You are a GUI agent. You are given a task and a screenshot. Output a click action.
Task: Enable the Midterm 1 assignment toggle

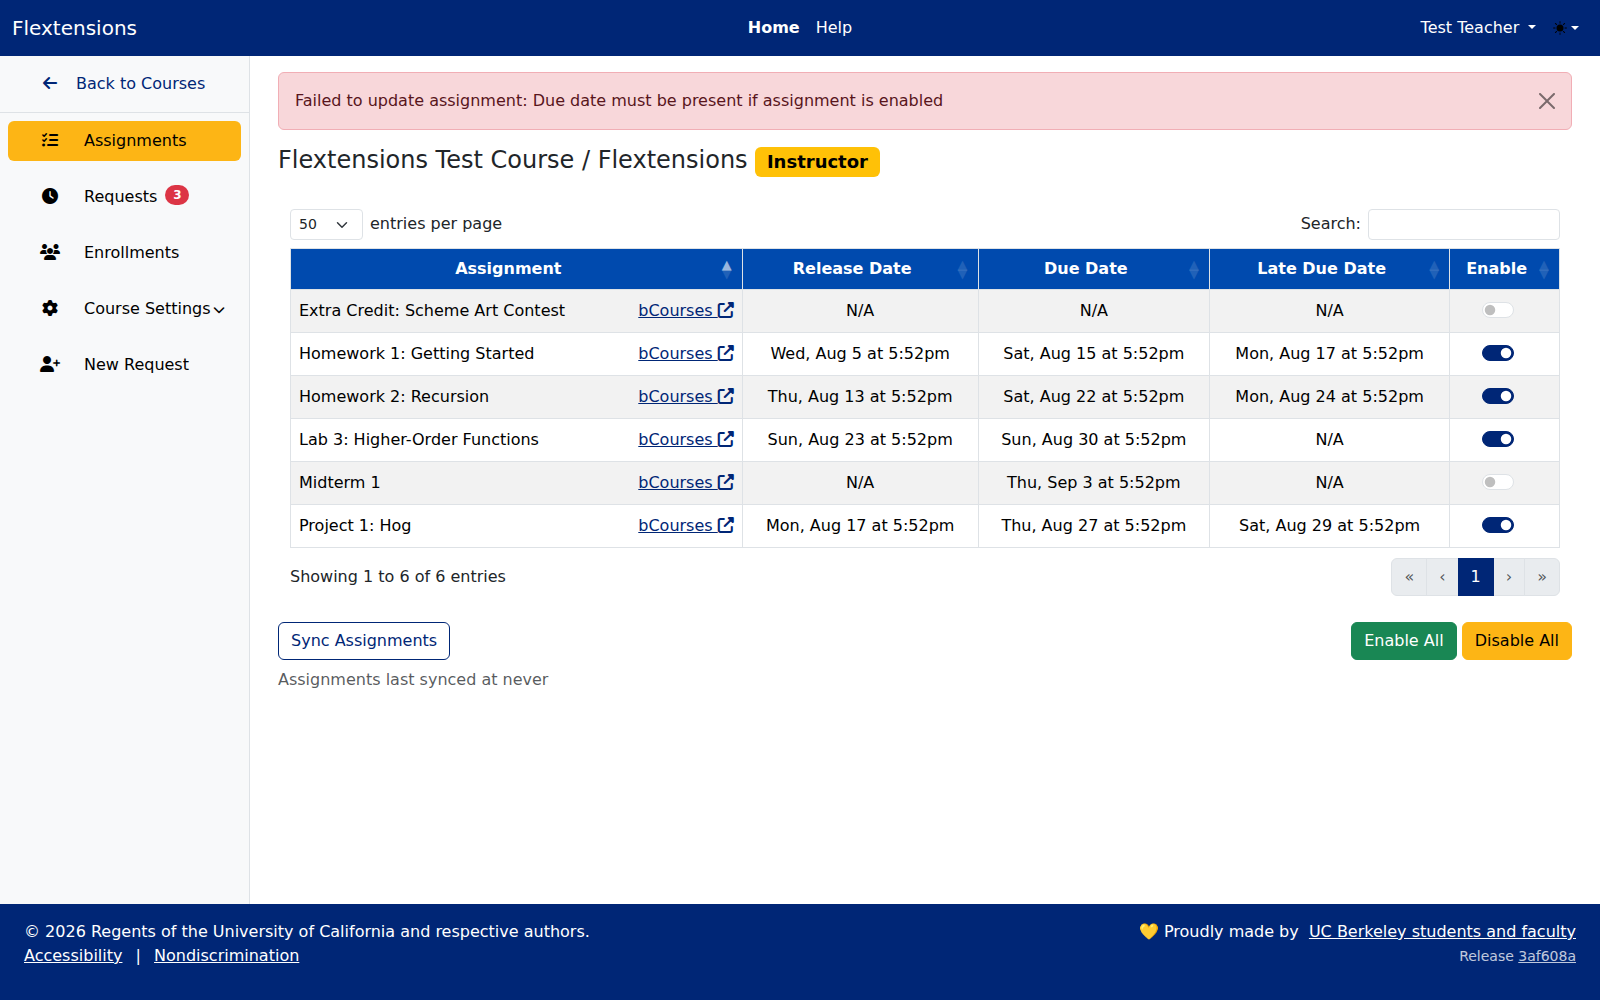click(x=1498, y=482)
